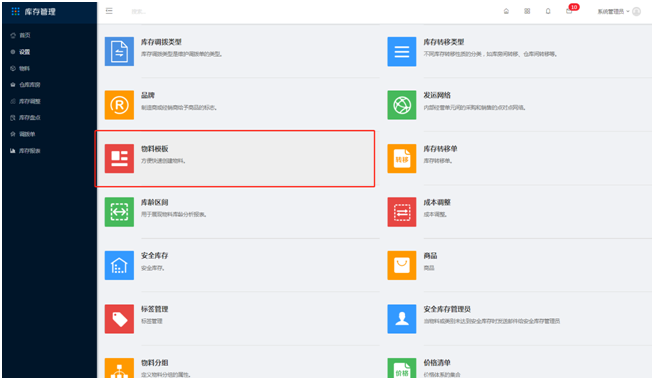
Task: Open the 品牌 title link
Action: click(148, 96)
